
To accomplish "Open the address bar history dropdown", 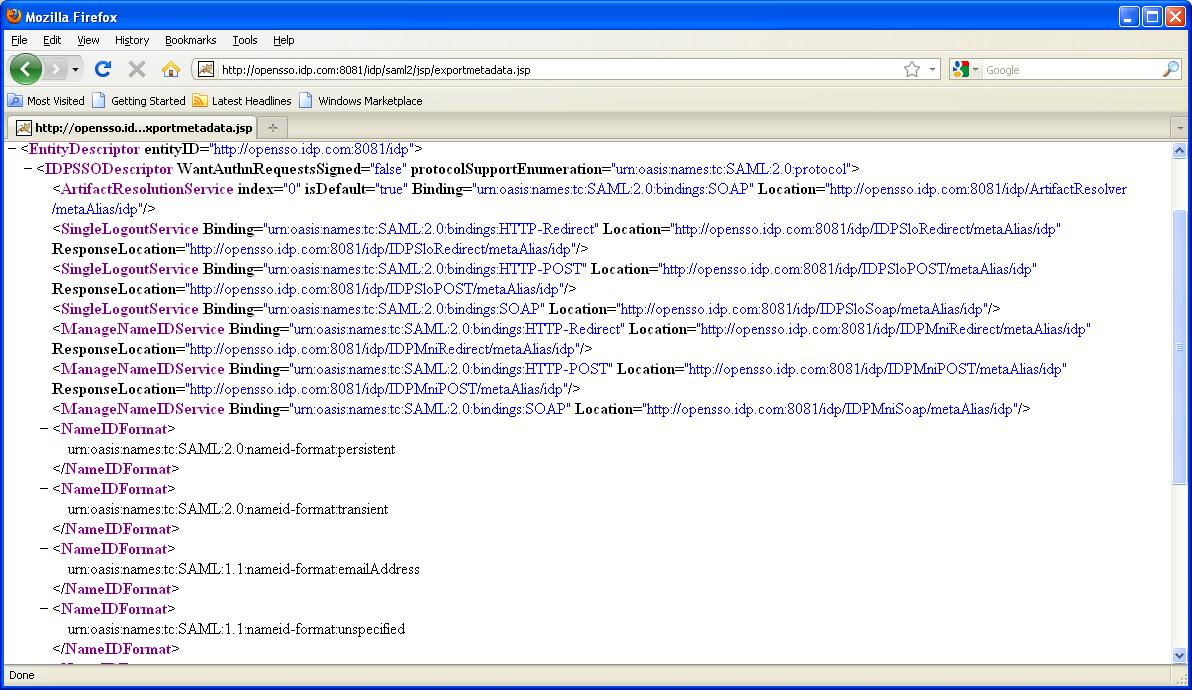I will 932,69.
